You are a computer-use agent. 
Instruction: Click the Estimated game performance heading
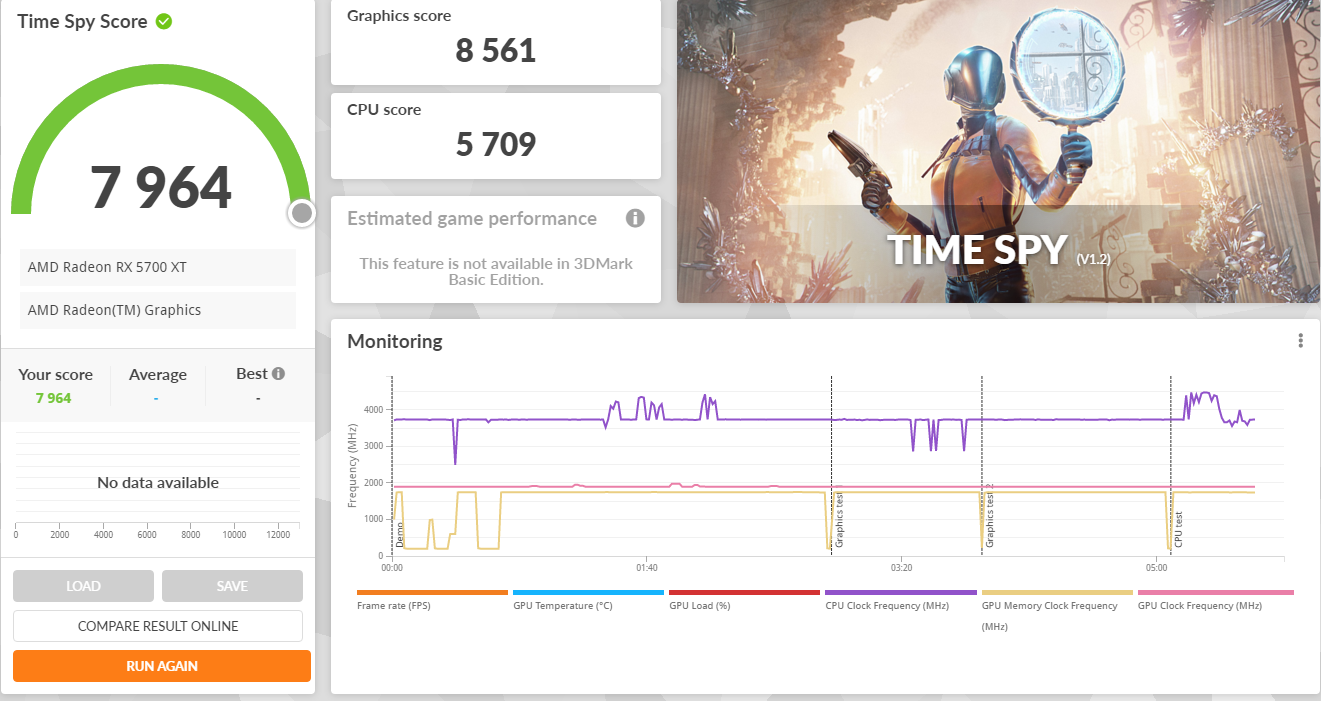(472, 218)
